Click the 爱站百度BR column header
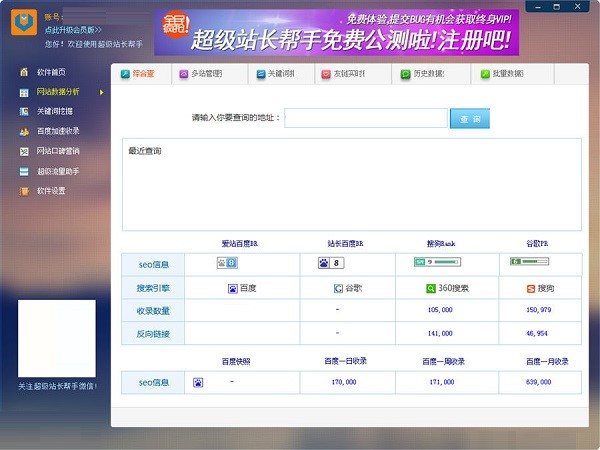This screenshot has width=600, height=450. 240,243
